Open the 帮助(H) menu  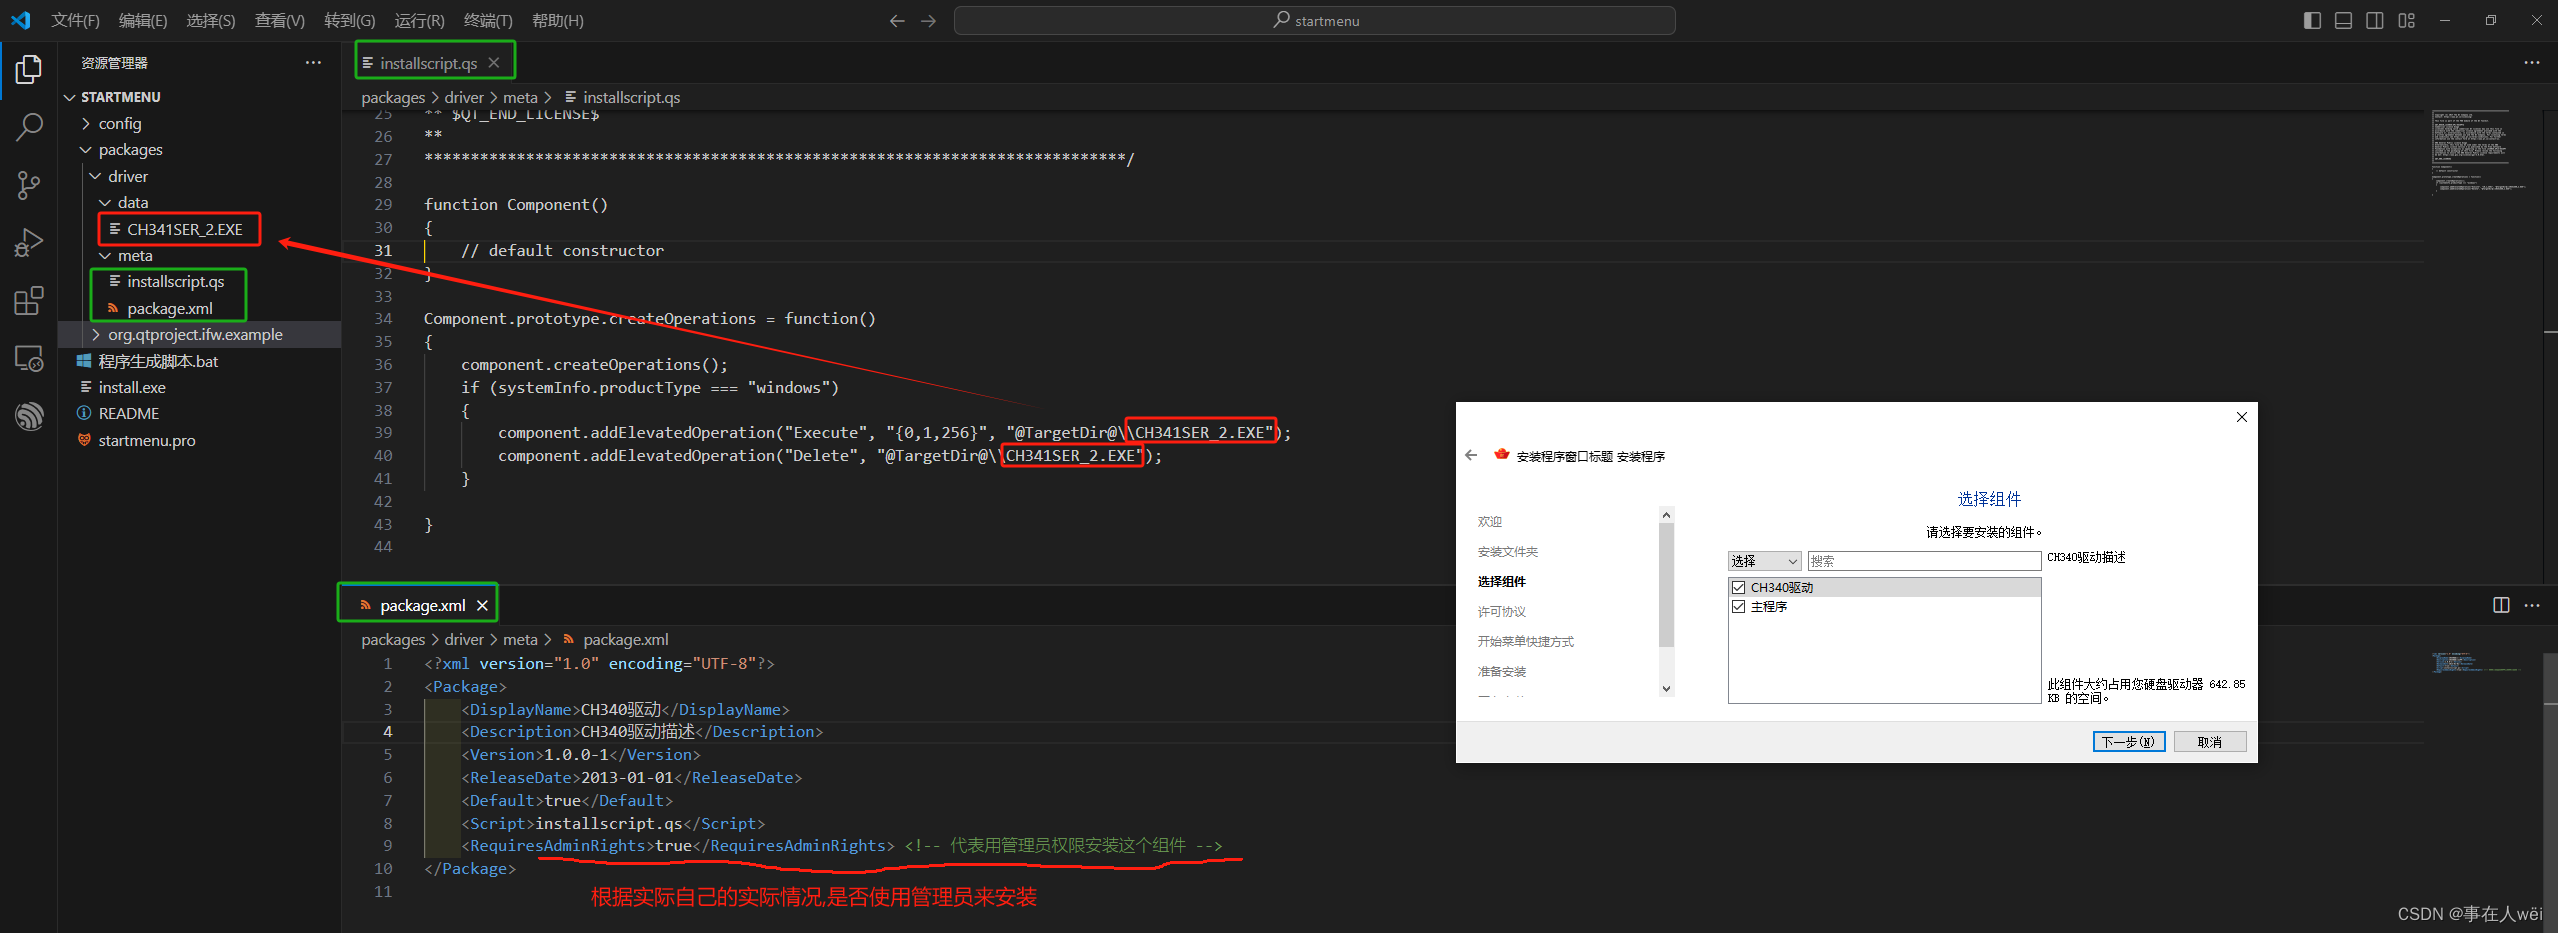pos(557,21)
